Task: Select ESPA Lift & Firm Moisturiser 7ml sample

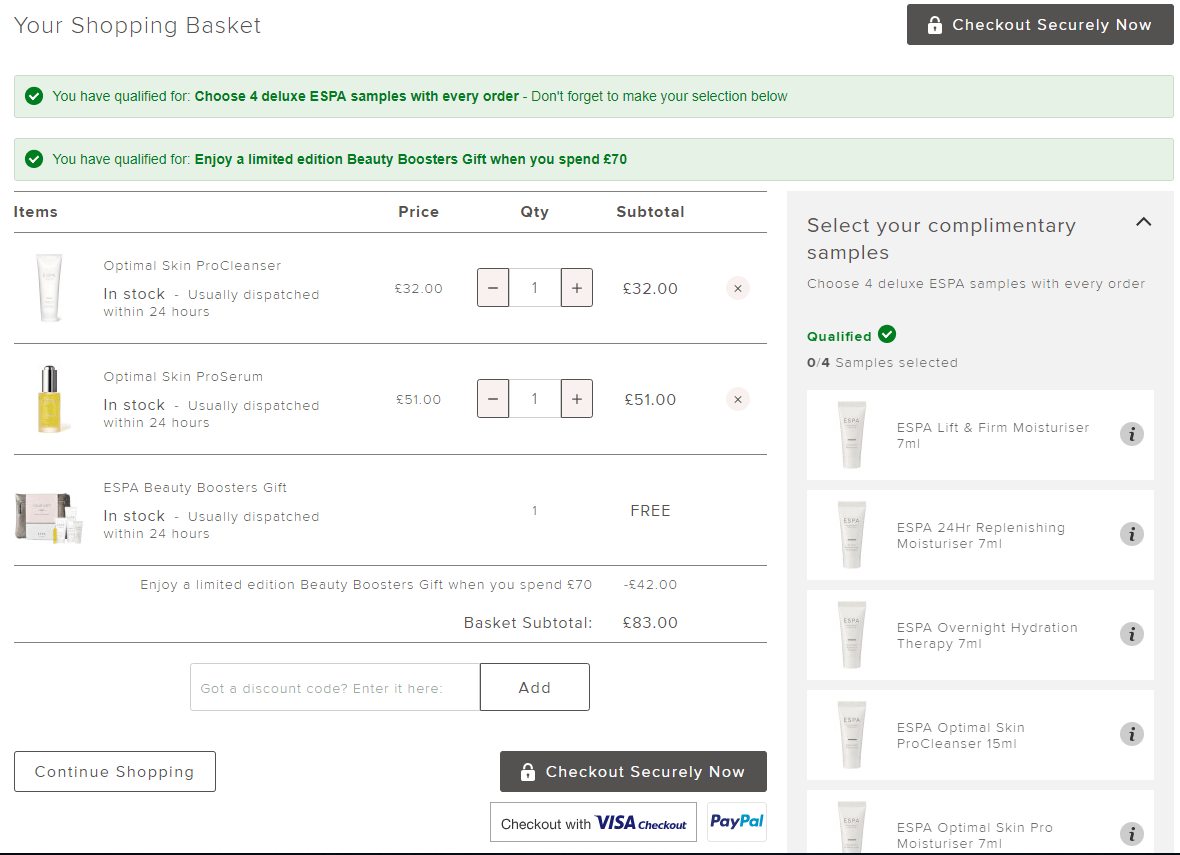Action: coord(980,435)
